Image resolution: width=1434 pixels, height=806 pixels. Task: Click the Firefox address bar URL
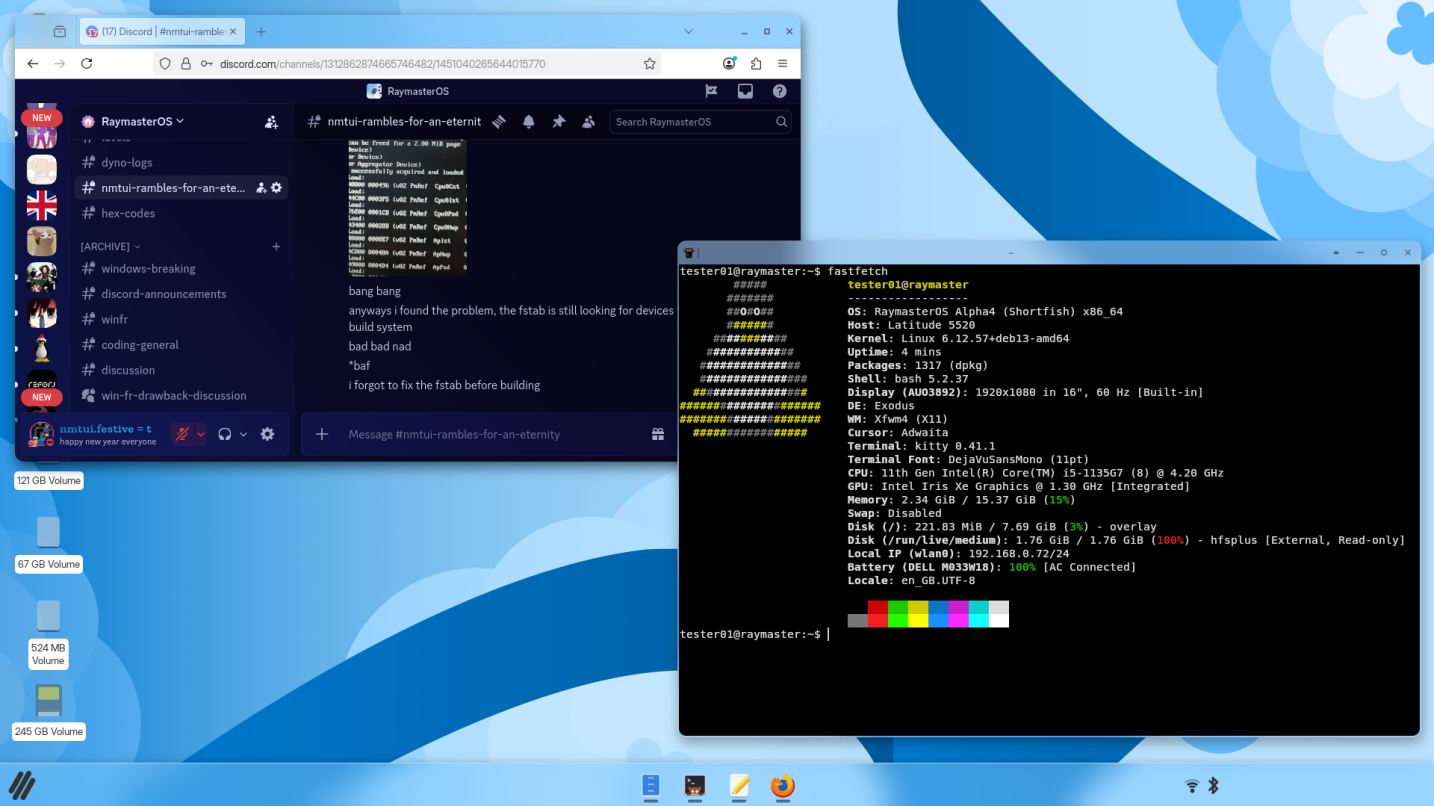click(382, 63)
